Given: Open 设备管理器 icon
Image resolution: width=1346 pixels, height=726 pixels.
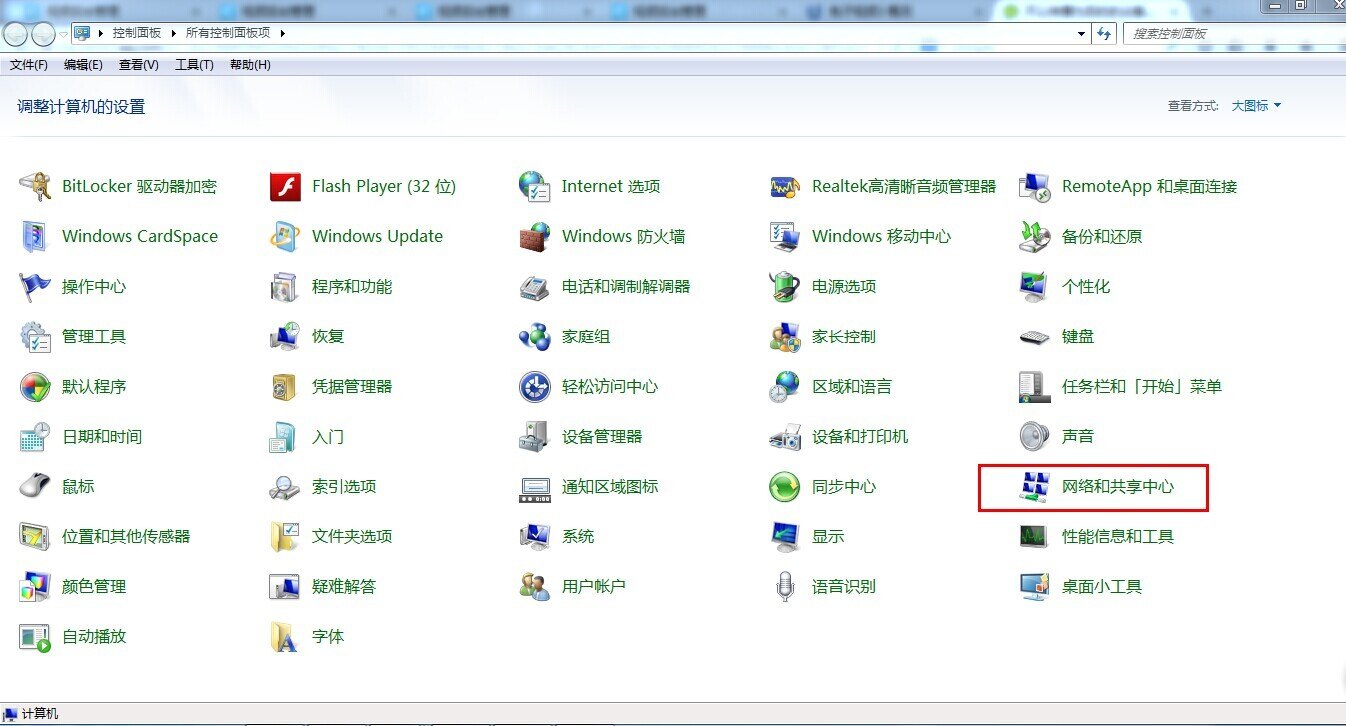Looking at the screenshot, I should (535, 436).
